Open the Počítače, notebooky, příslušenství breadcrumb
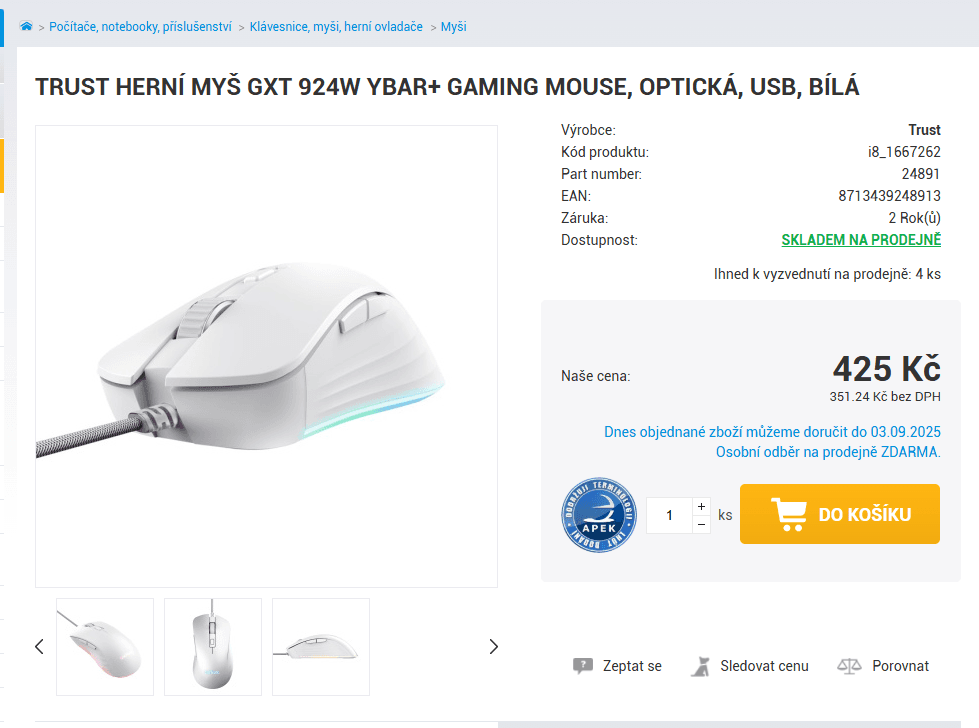This screenshot has height=728, width=979. click(x=140, y=27)
